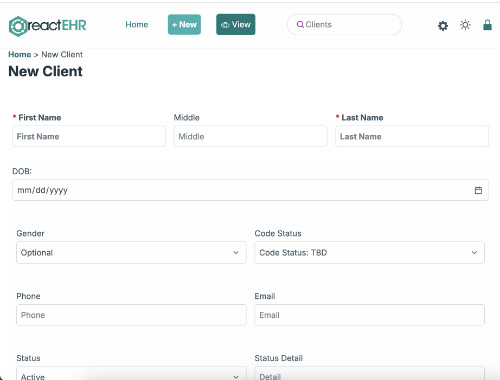Open DOB calendar picker icon

[x=478, y=190]
